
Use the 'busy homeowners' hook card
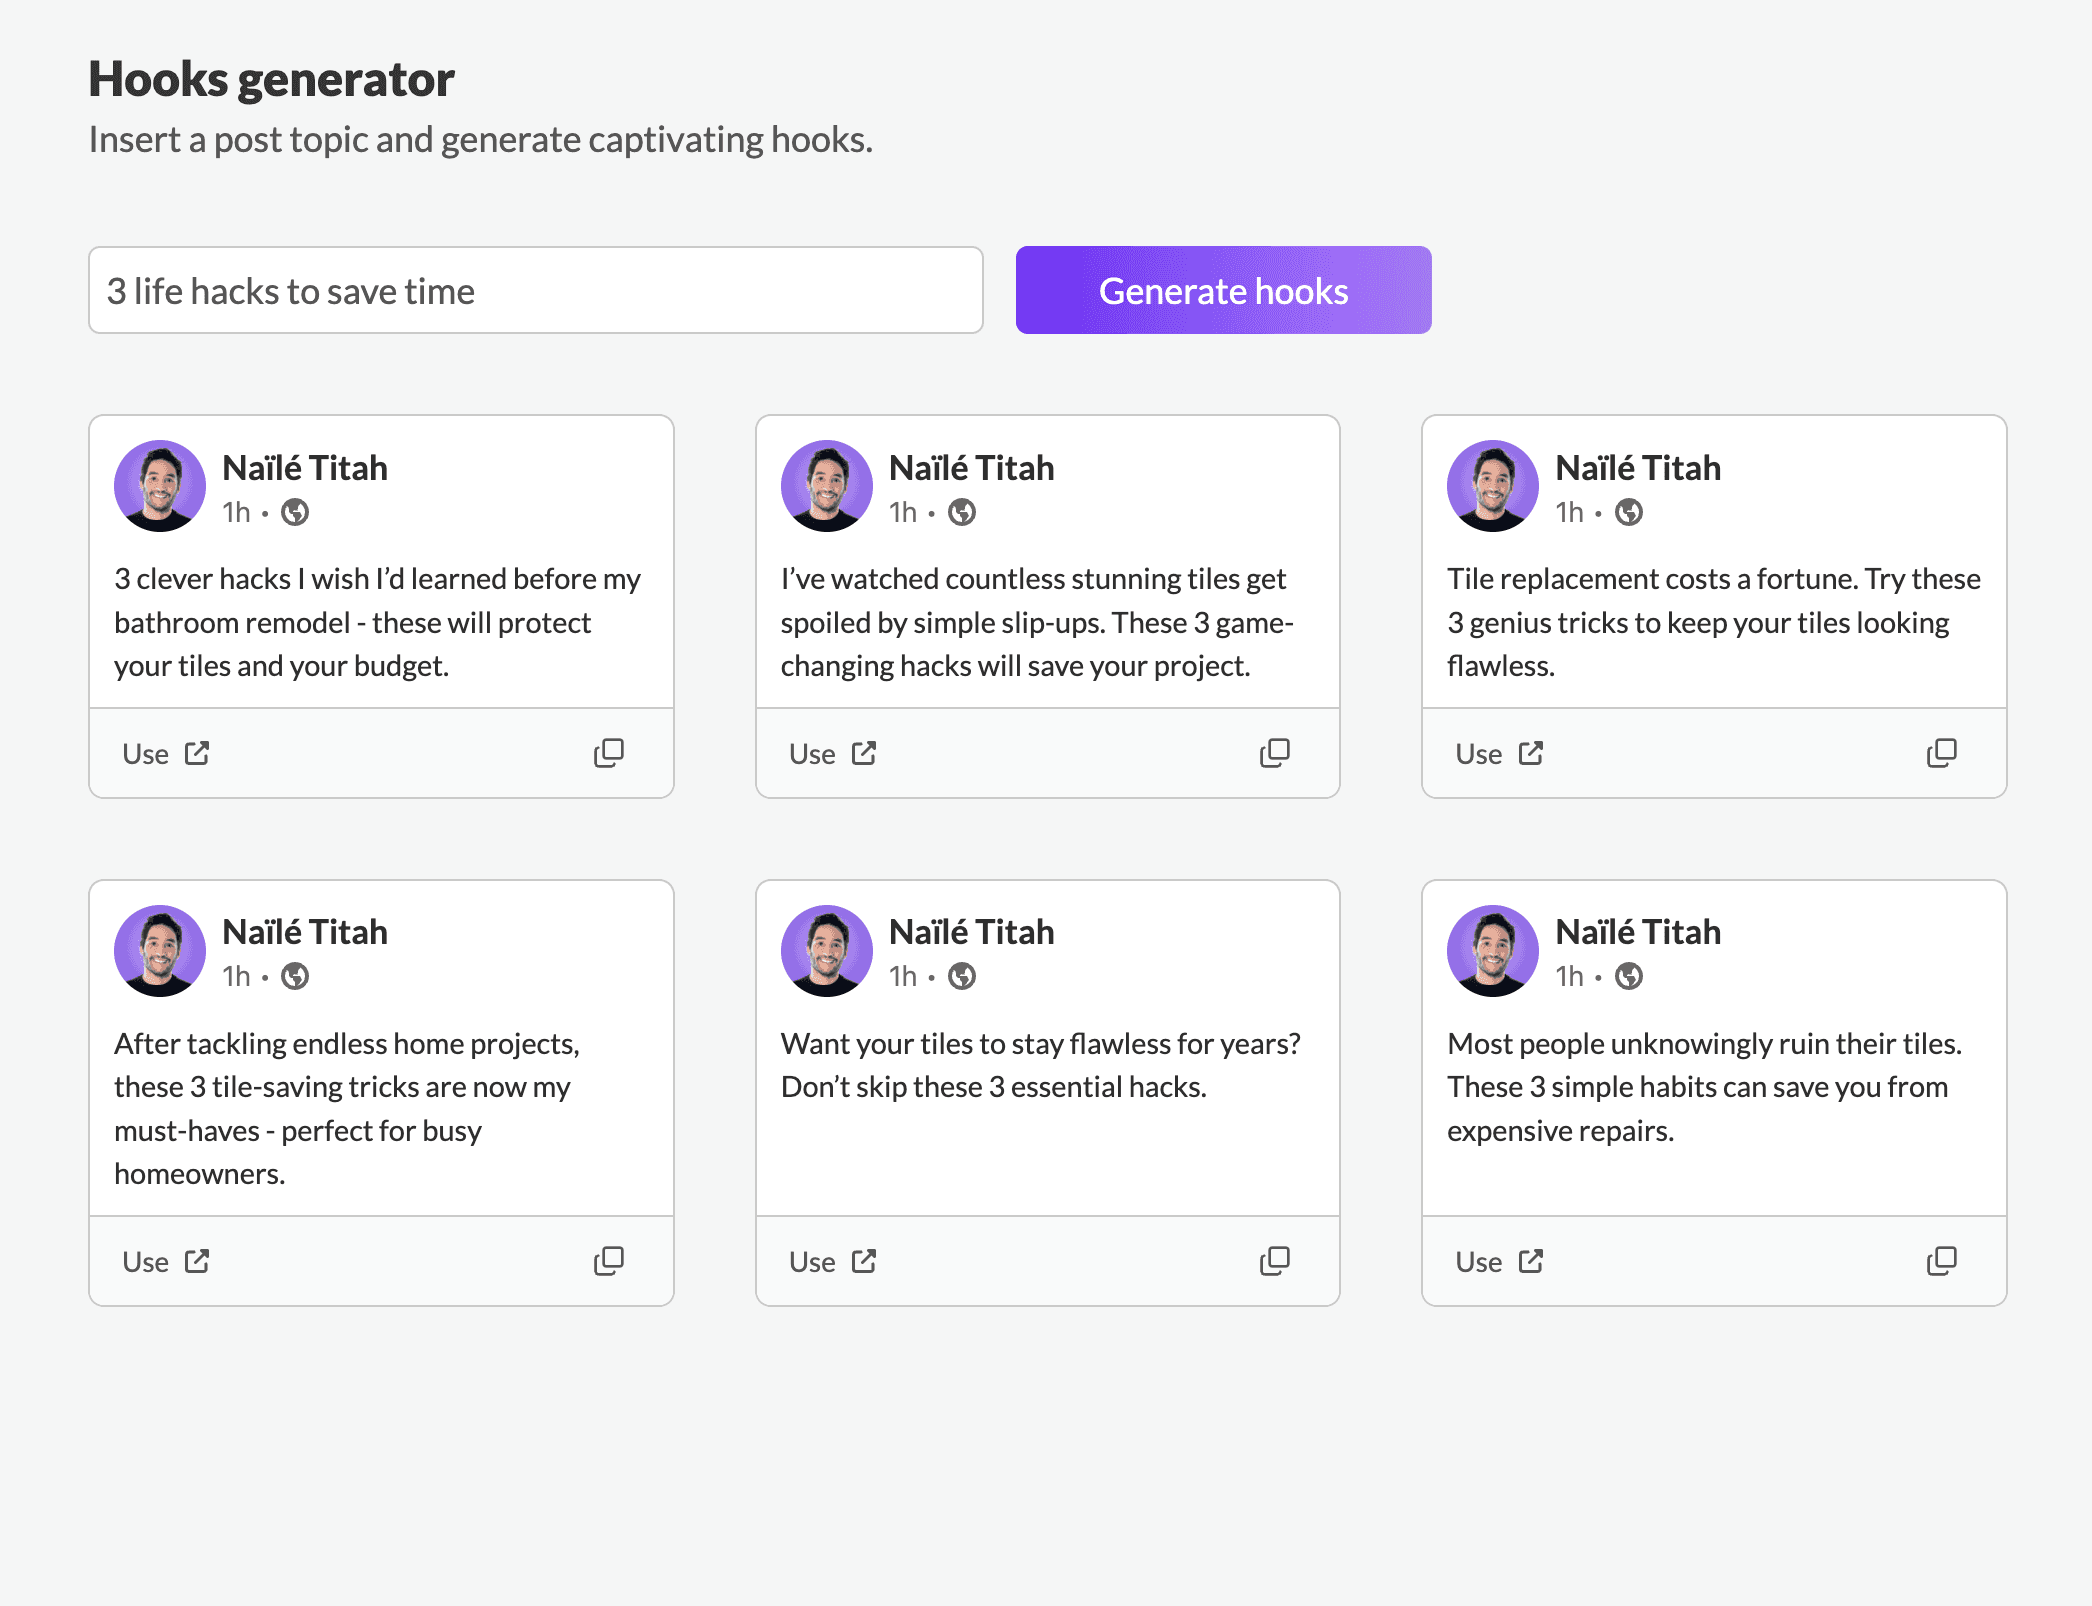pyautogui.click(x=166, y=1262)
